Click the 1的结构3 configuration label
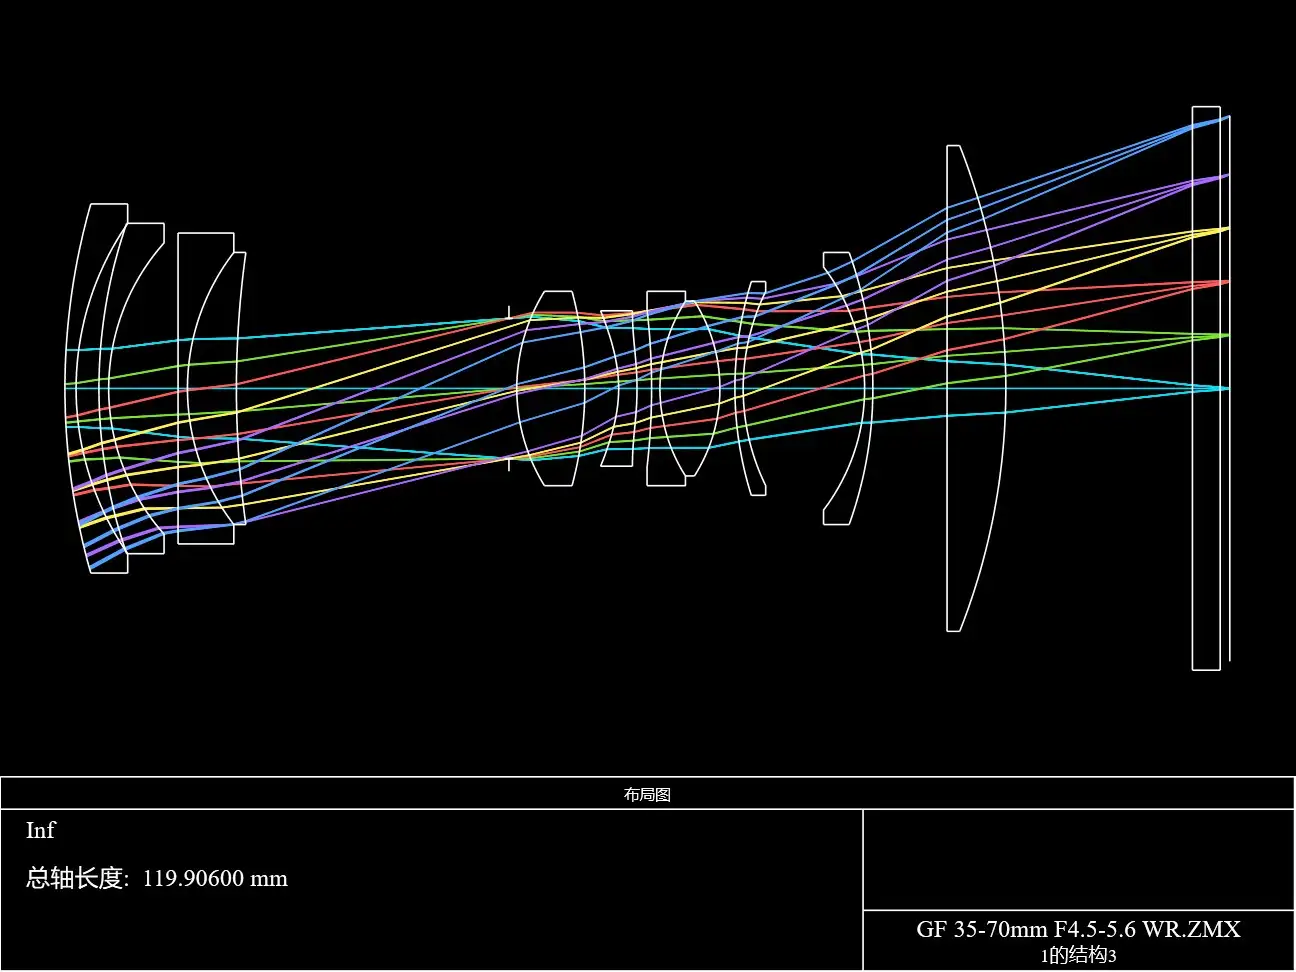Viewport: 1296px width, 972px height. [1078, 955]
